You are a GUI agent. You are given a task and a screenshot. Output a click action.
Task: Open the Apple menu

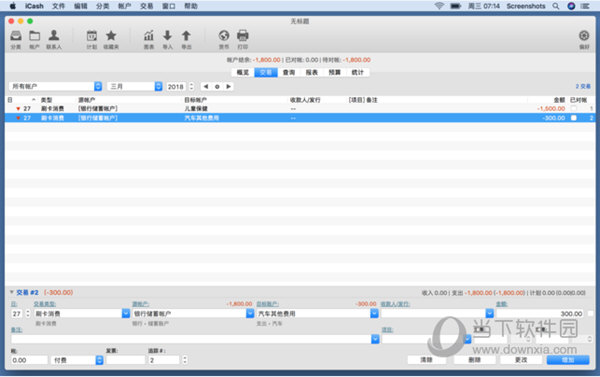click(x=13, y=6)
